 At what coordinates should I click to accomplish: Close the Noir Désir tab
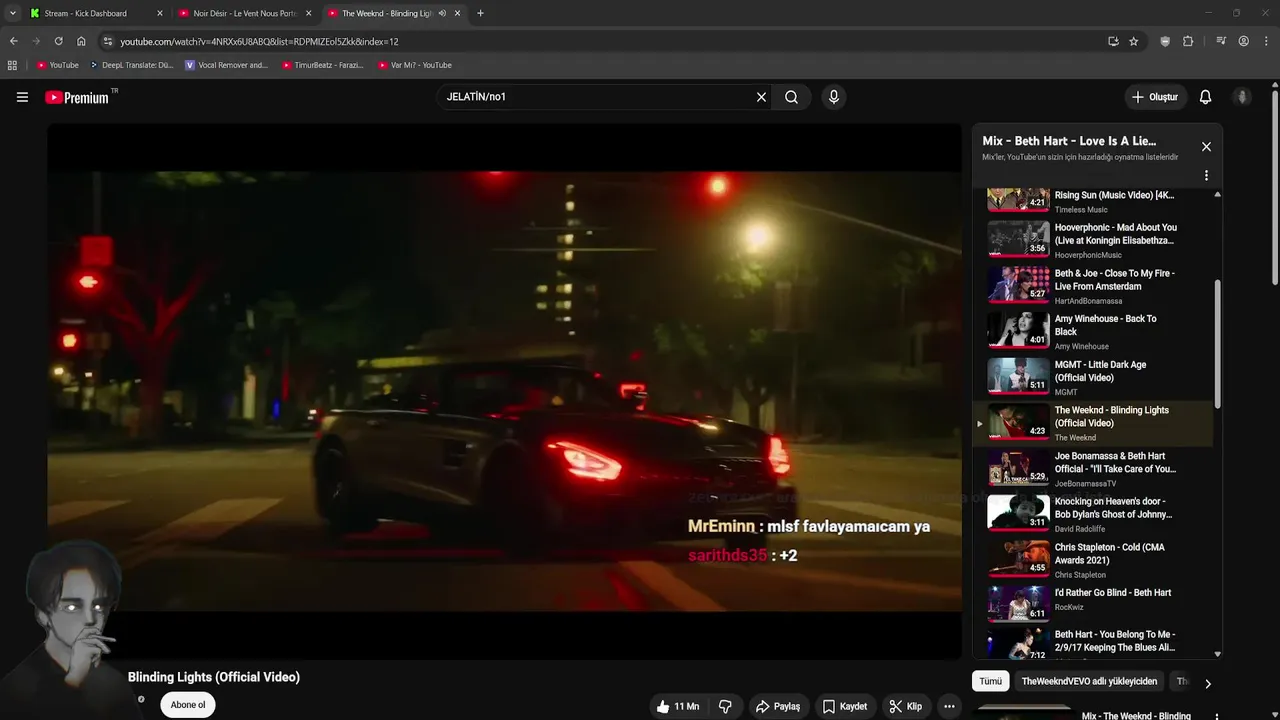[308, 13]
